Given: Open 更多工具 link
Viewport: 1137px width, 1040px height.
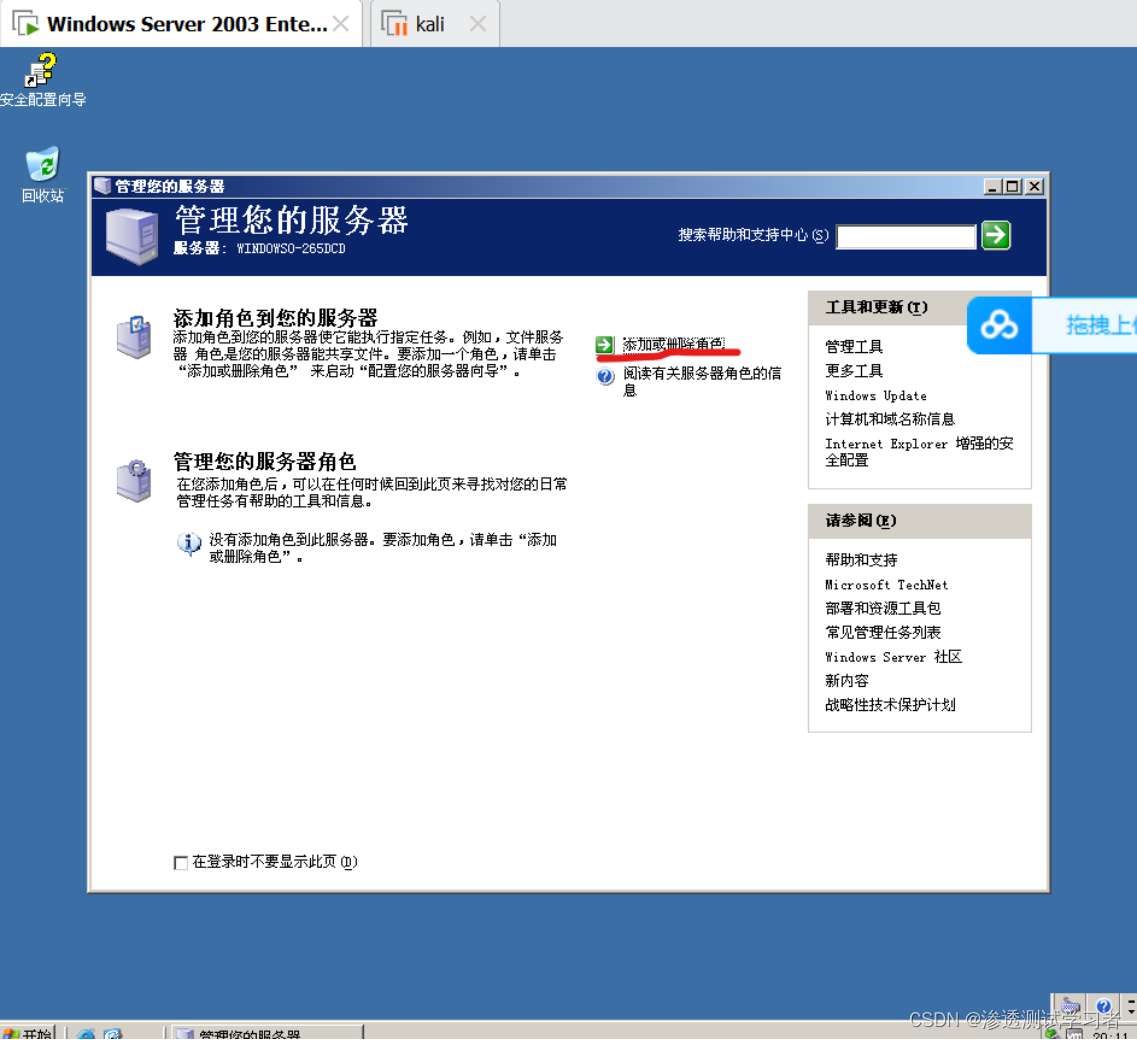Looking at the screenshot, I should [853, 371].
